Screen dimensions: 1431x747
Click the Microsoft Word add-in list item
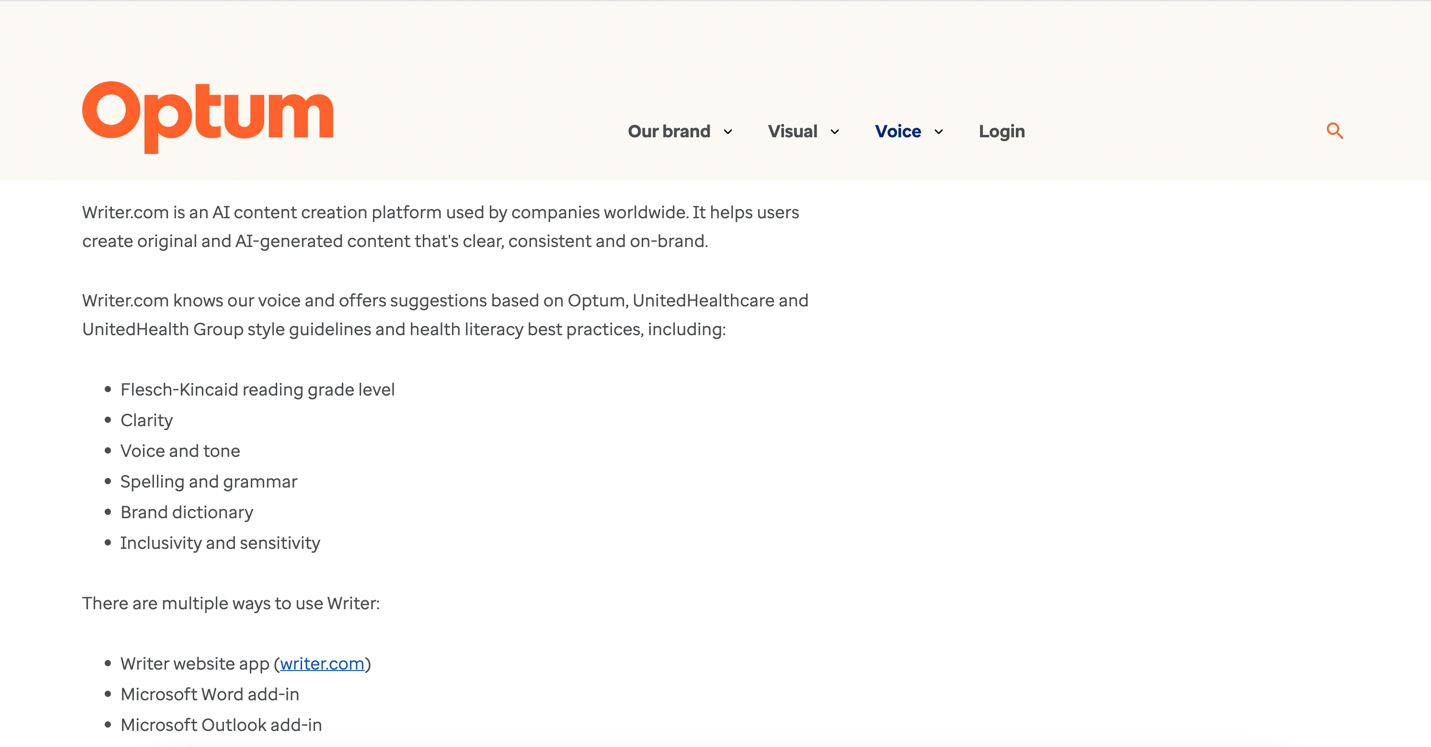[209, 694]
